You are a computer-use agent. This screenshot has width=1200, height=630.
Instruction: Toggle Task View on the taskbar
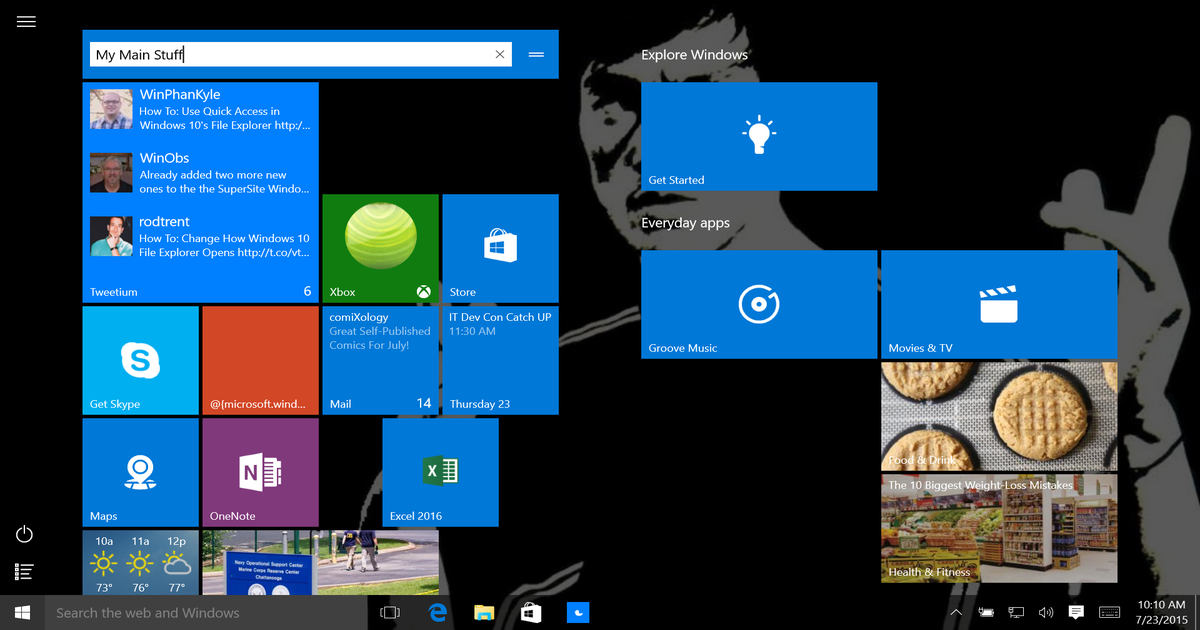click(x=389, y=612)
